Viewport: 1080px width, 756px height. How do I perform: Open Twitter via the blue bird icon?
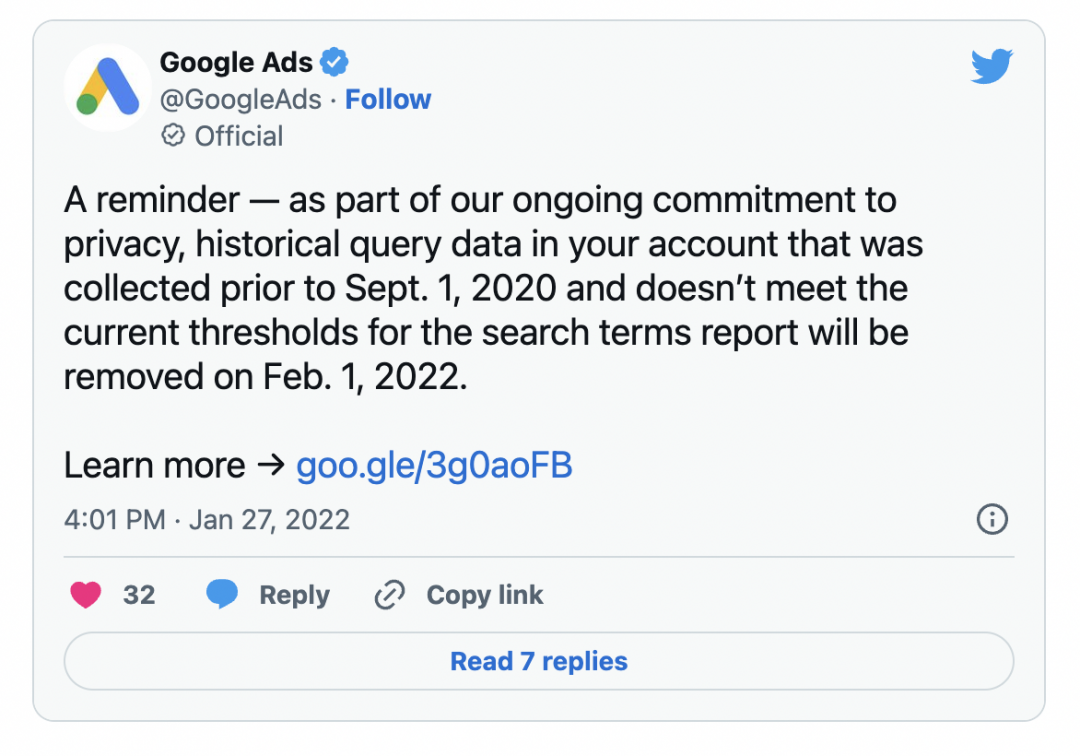(991, 67)
